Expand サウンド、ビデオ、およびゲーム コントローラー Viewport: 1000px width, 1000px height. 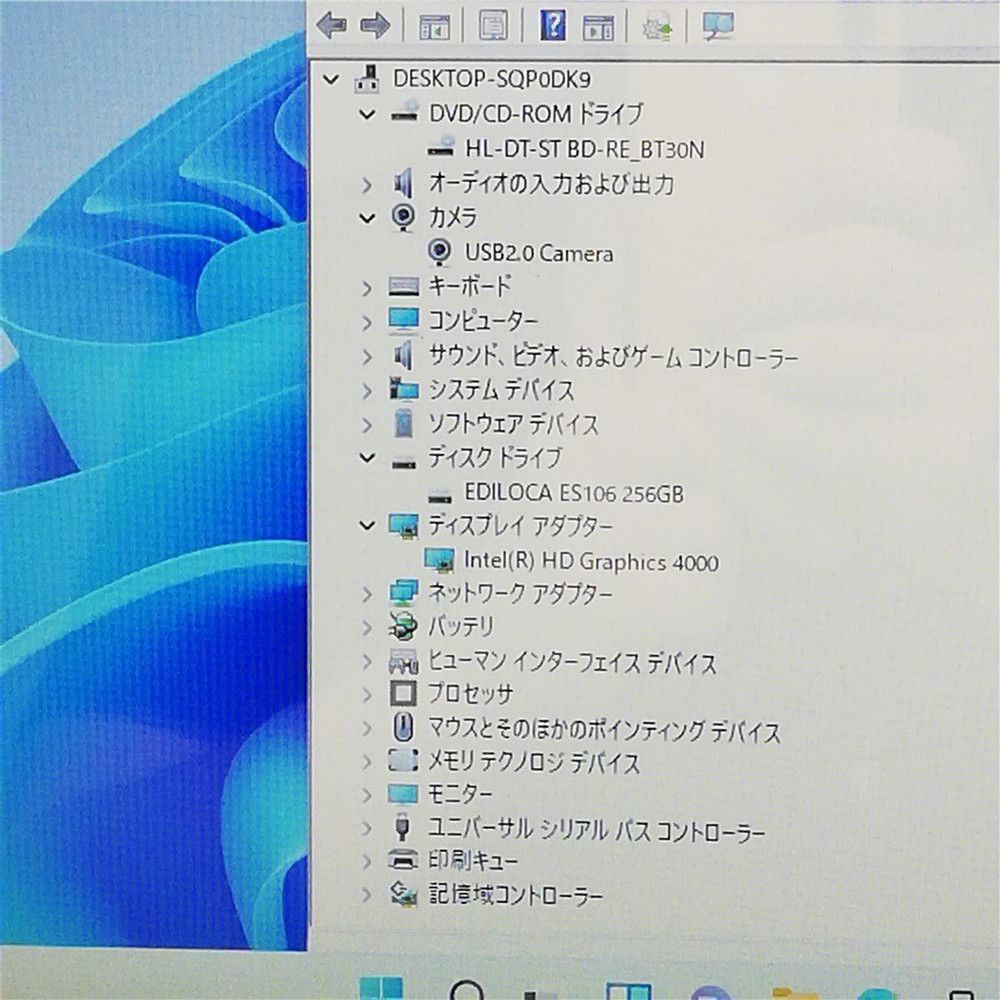coord(367,357)
